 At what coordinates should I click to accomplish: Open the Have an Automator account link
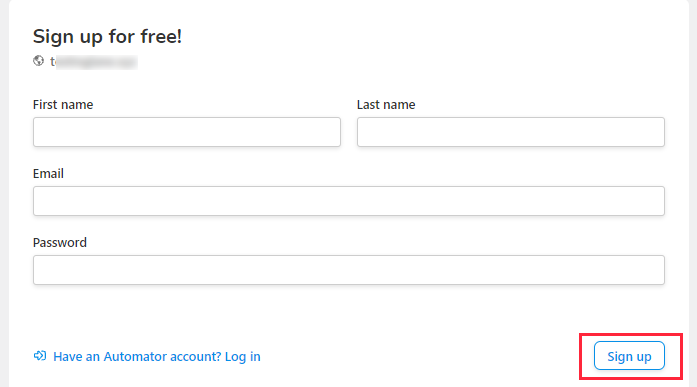[x=156, y=356]
